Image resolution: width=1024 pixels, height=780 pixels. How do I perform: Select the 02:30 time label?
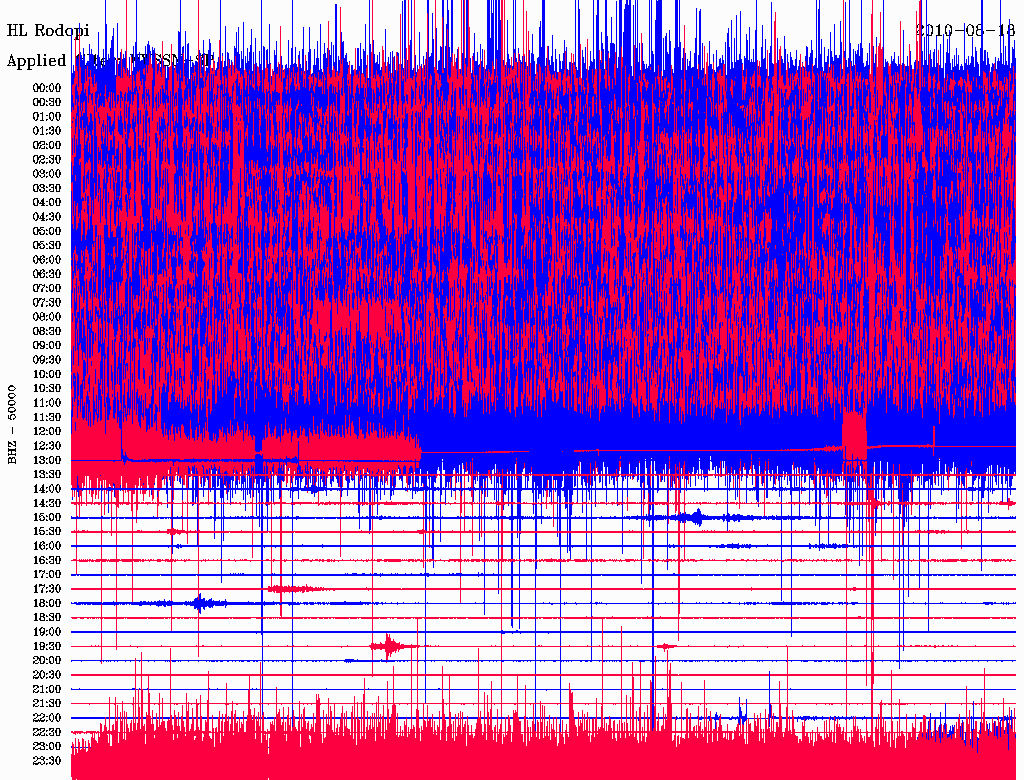click(46, 160)
